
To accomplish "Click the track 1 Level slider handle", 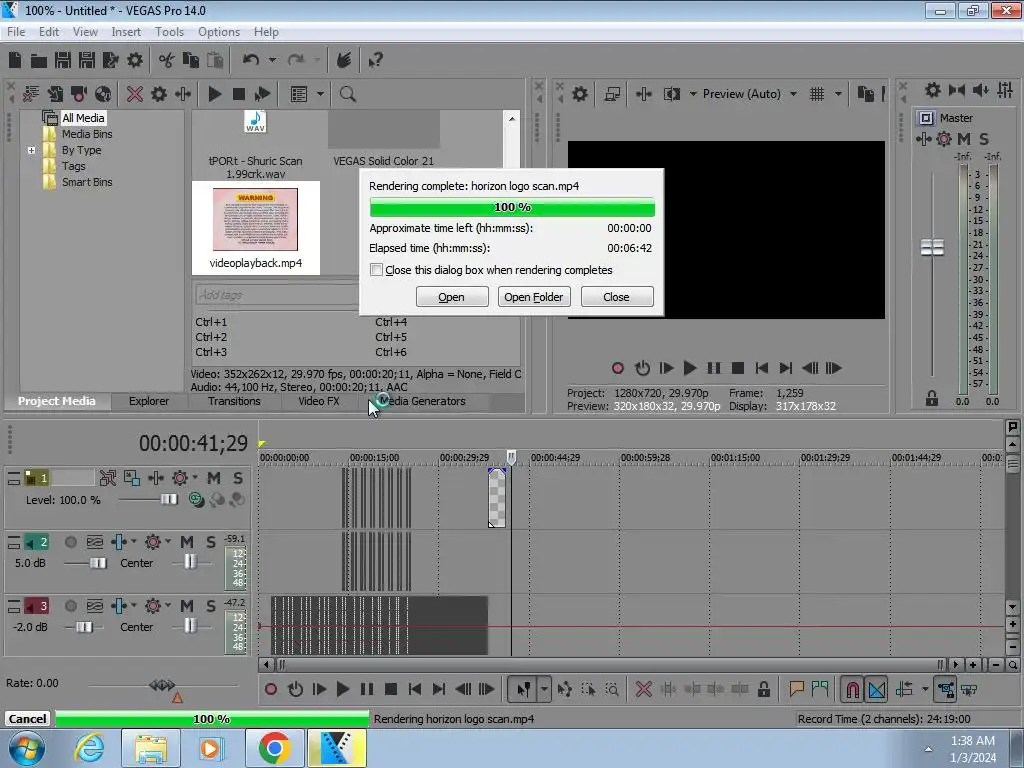I will (168, 500).
